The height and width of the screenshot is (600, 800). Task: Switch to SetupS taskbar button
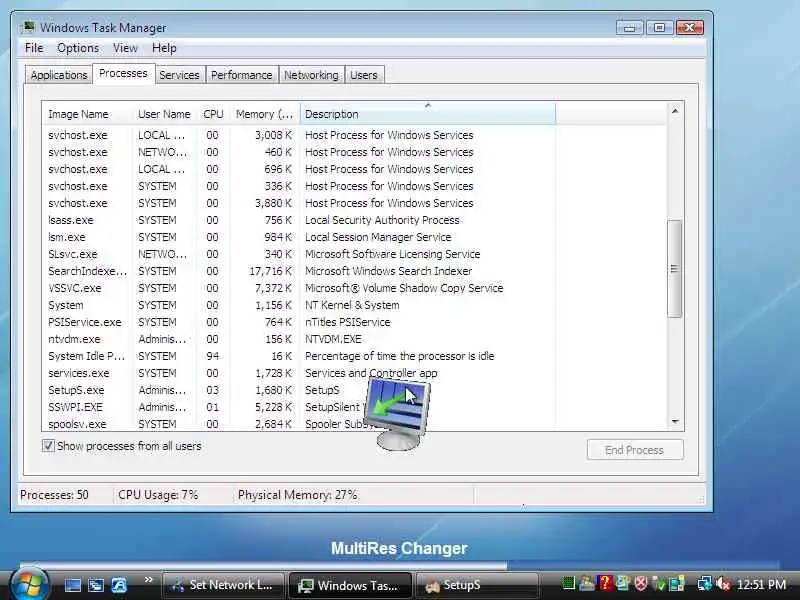click(x=478, y=585)
